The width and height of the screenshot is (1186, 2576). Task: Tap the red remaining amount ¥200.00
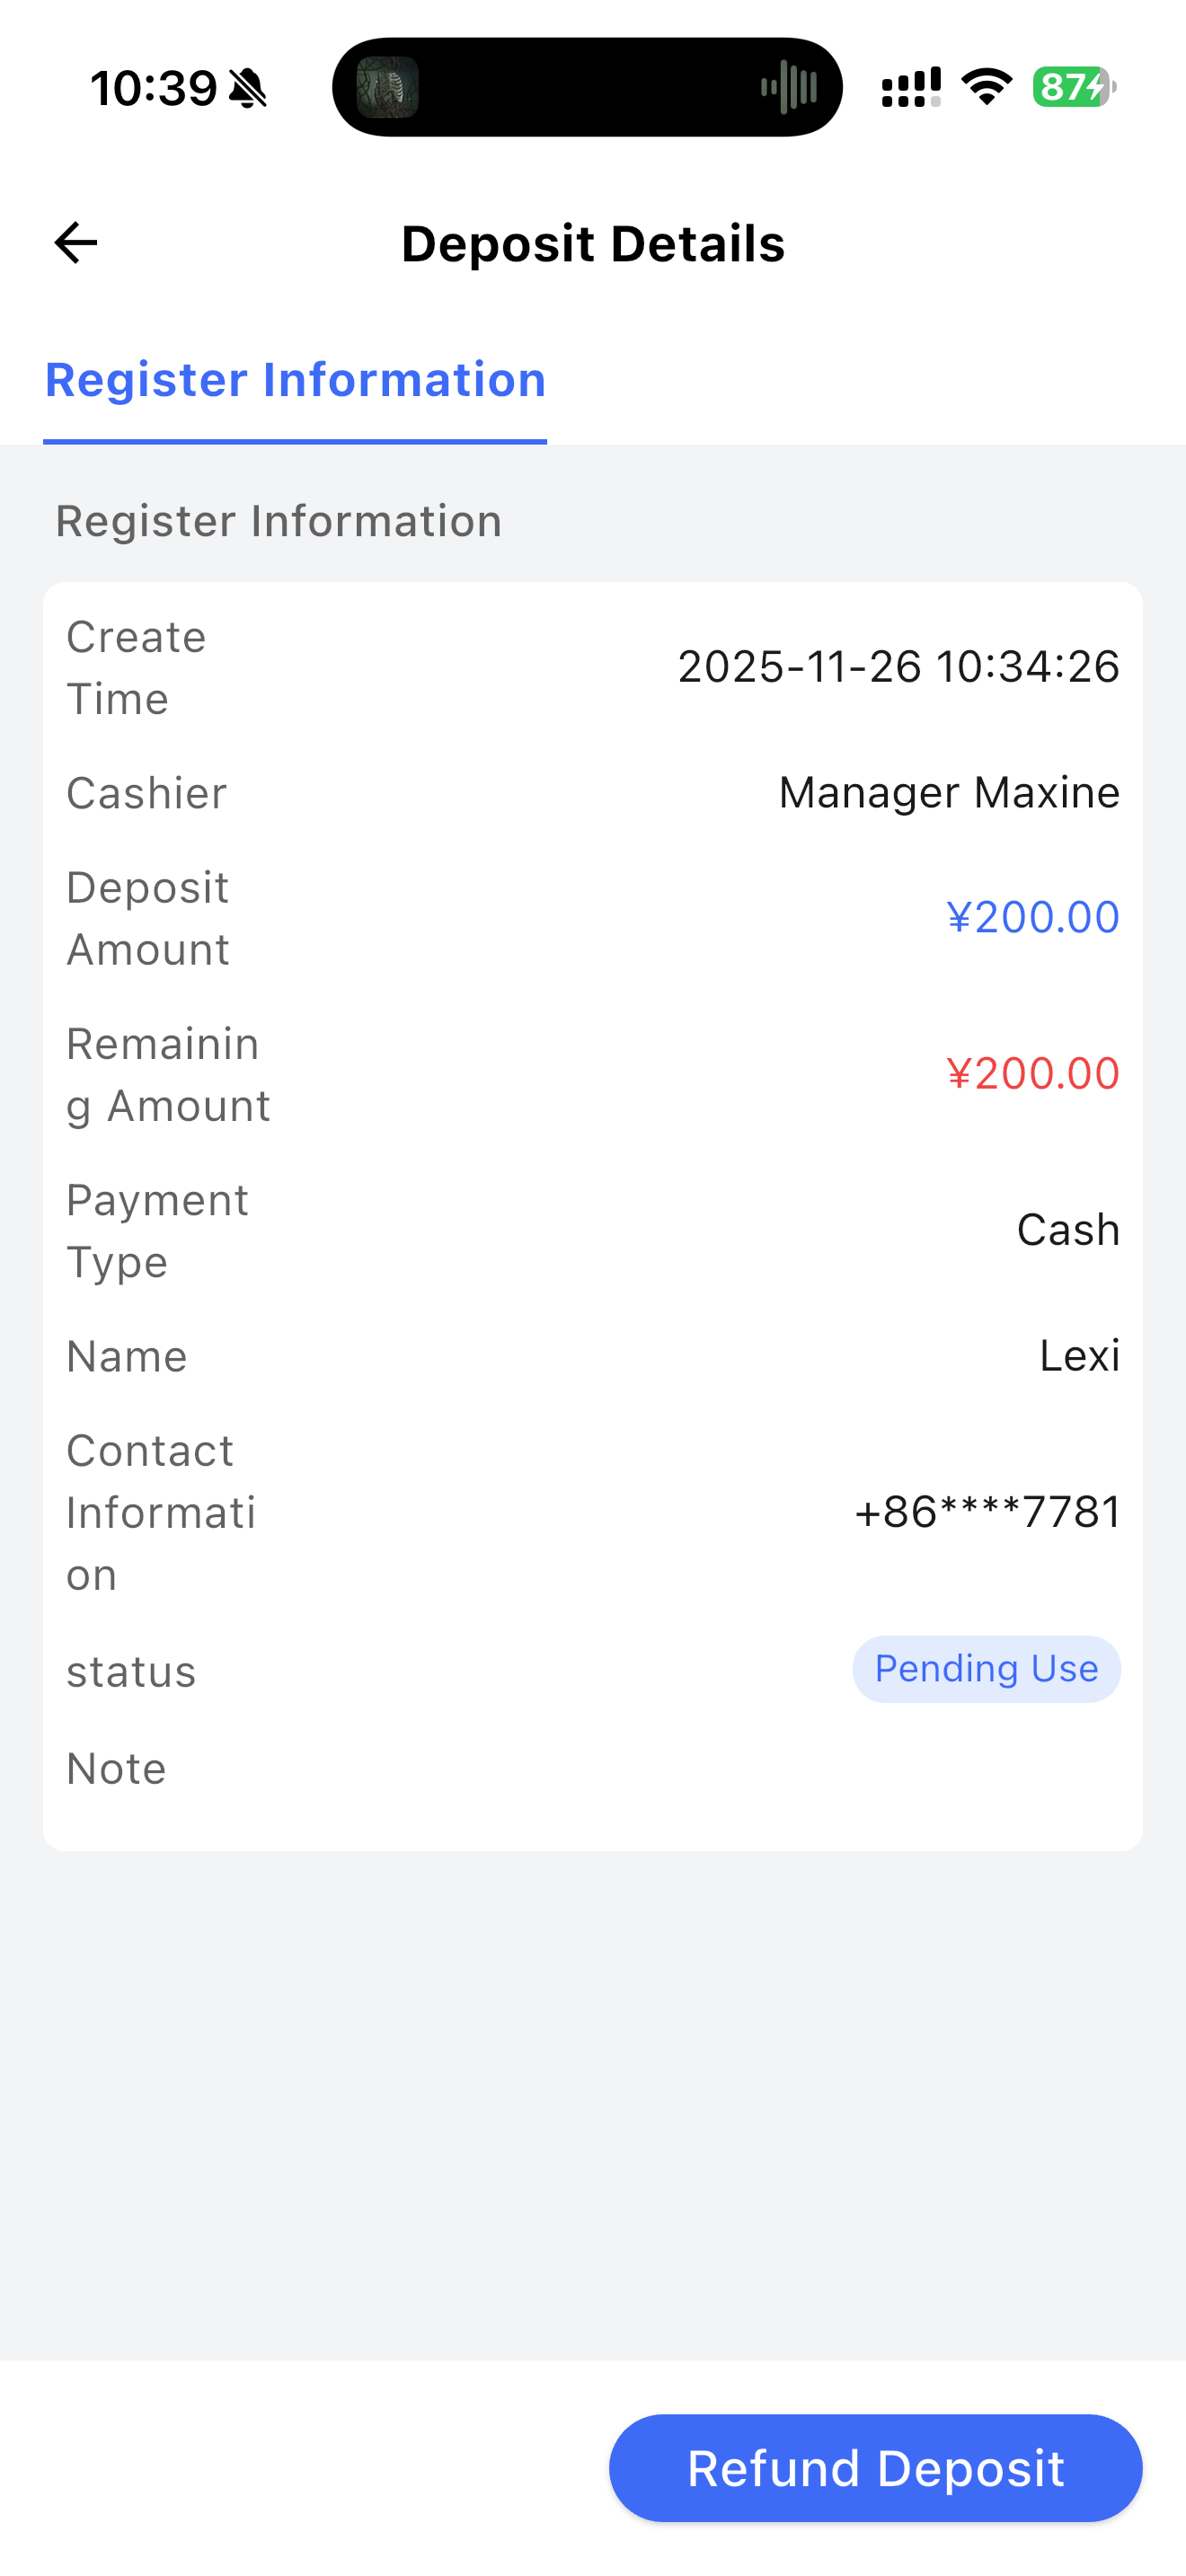point(1032,1073)
